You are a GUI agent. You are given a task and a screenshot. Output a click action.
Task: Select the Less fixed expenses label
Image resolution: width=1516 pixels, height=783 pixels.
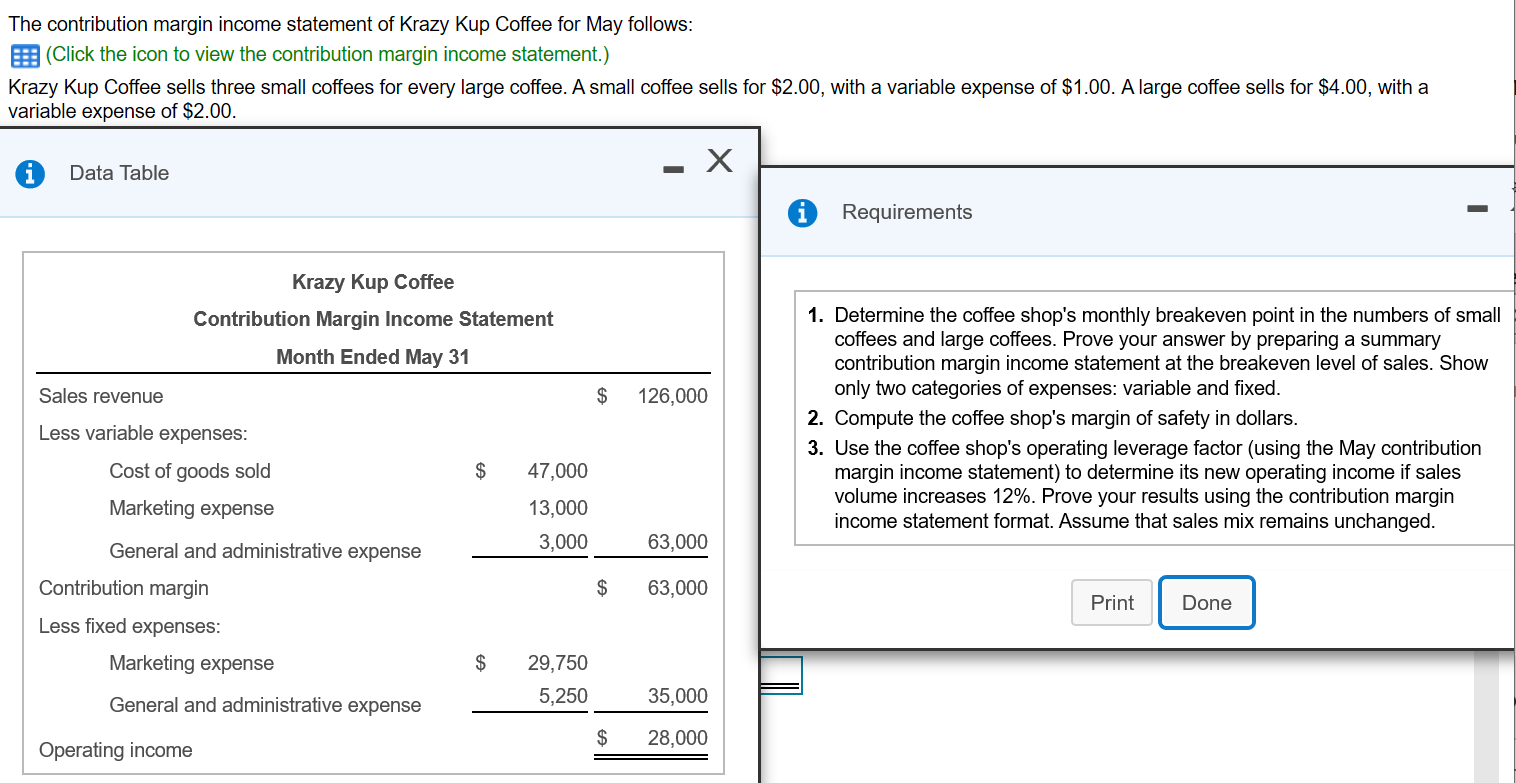pyautogui.click(x=130, y=626)
